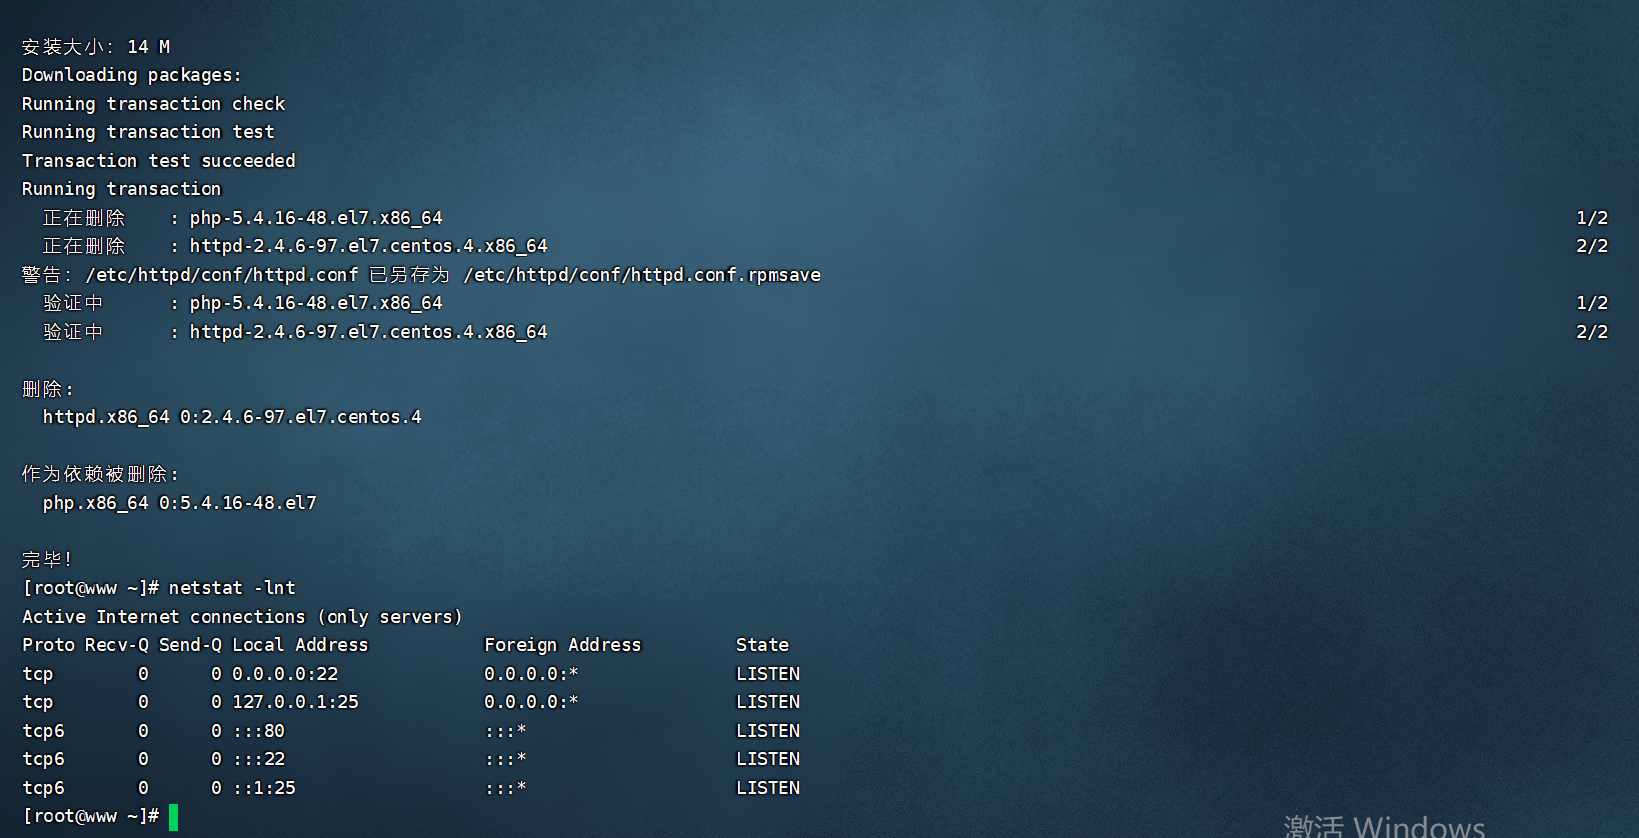Click local address ':::80'
Viewport: 1639px width, 838px height.
coord(259,731)
